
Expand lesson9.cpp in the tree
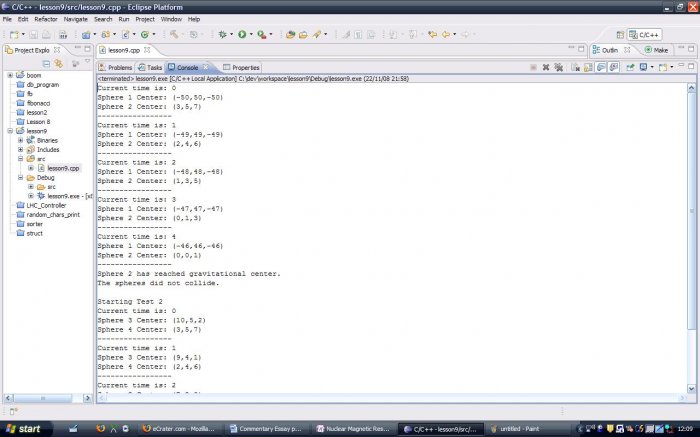click(x=30, y=168)
